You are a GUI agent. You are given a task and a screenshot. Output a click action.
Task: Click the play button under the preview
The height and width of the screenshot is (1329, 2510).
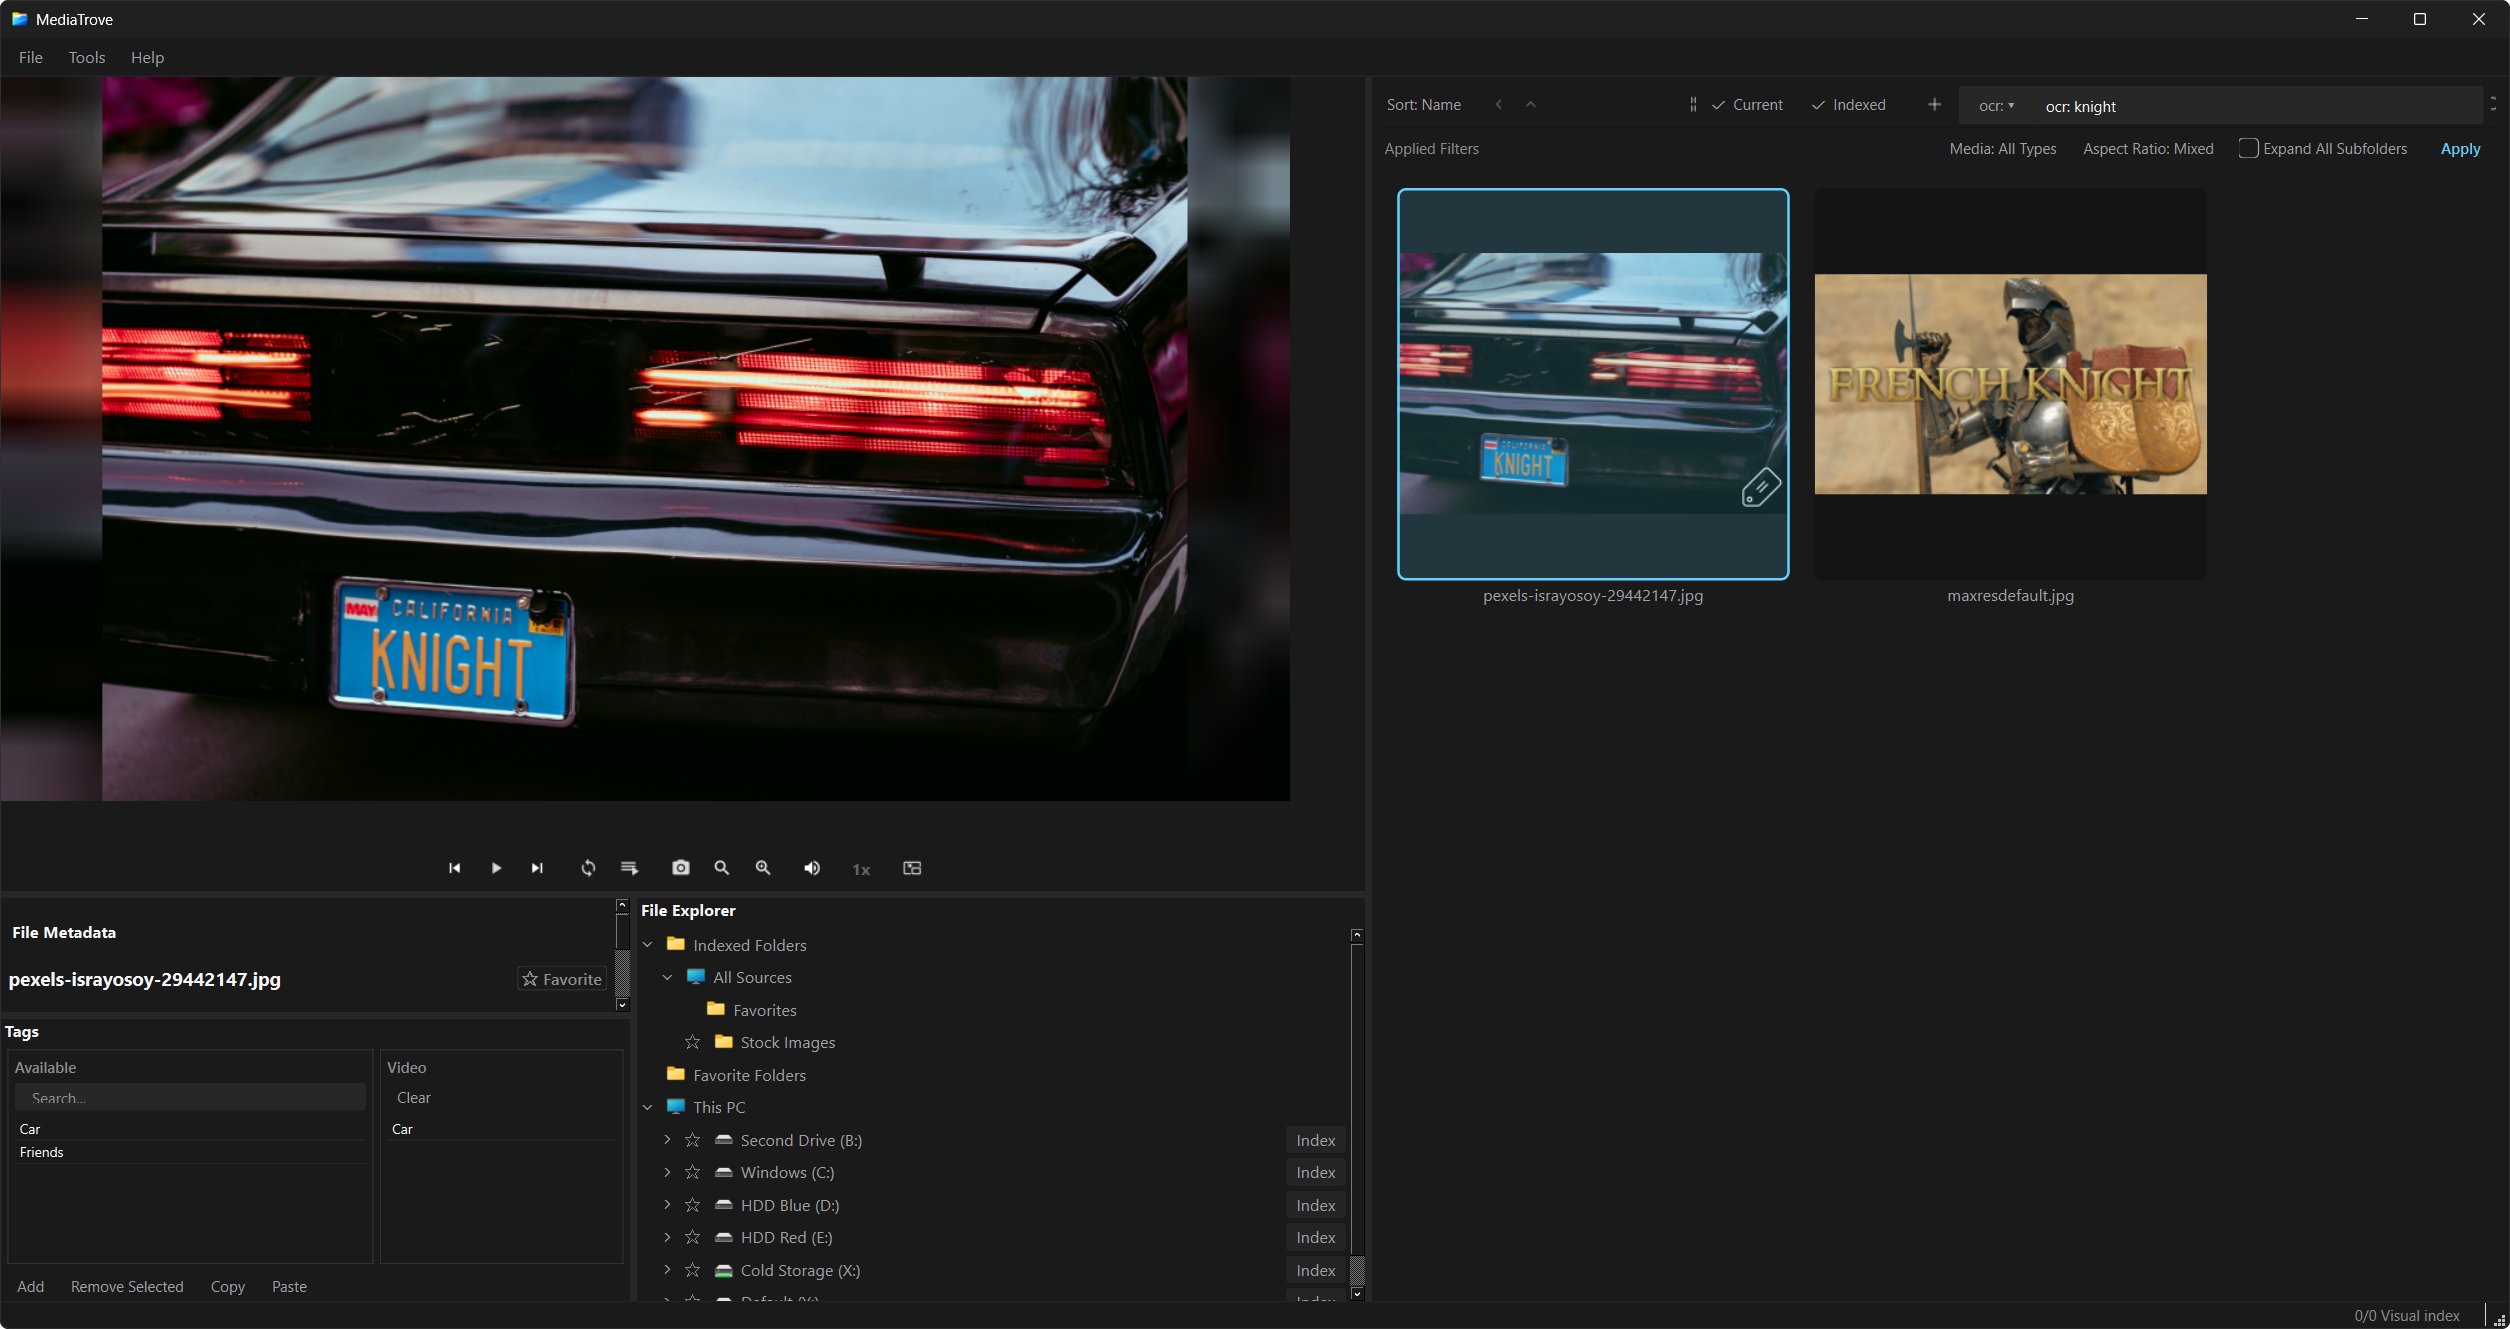point(496,868)
